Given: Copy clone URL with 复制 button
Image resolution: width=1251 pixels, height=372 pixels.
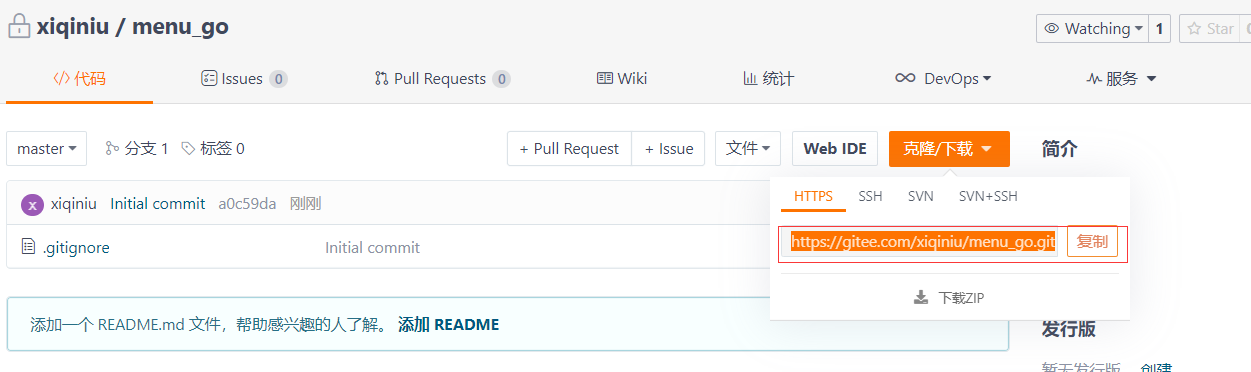Looking at the screenshot, I should point(1092,243).
